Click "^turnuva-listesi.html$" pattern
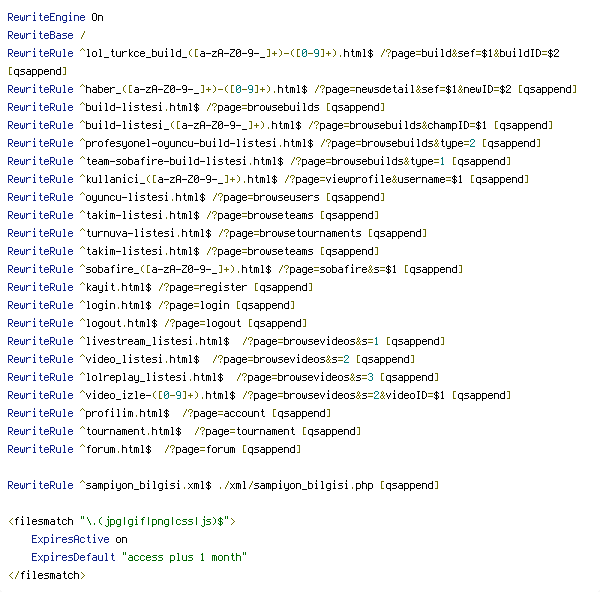This screenshot has width=600, height=592. pyautogui.click(x=145, y=233)
